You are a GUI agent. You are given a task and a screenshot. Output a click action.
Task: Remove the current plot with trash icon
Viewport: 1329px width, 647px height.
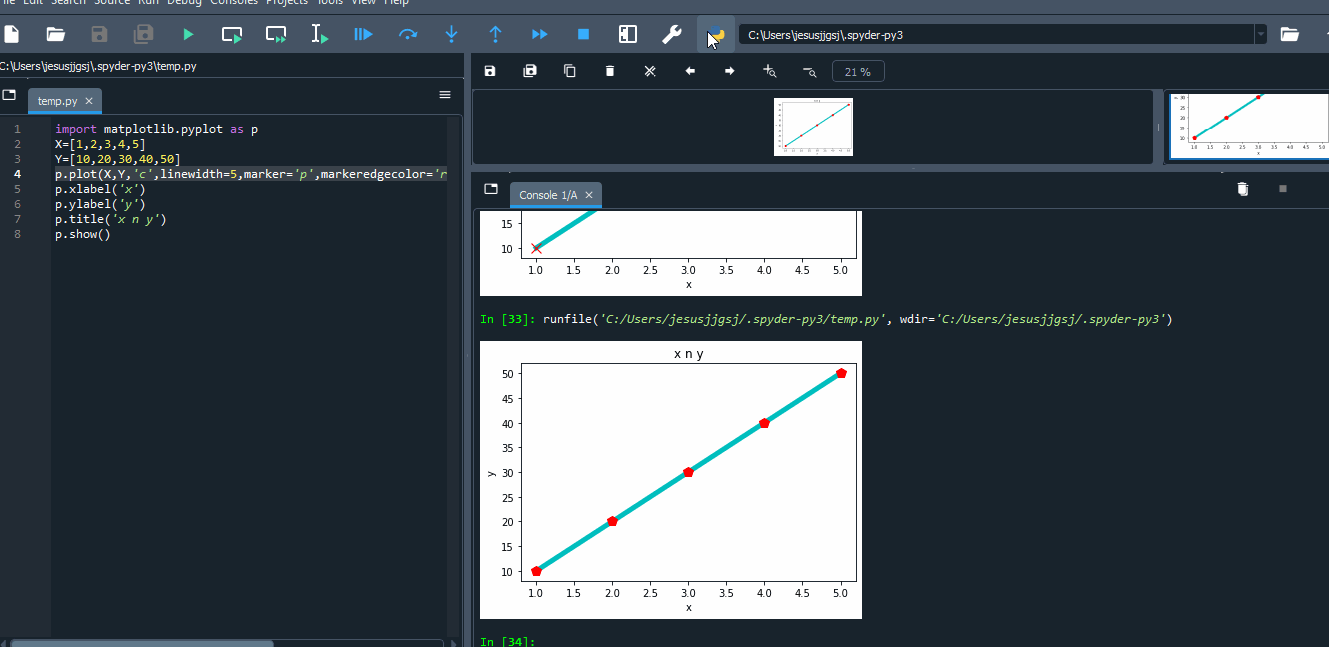(x=610, y=71)
